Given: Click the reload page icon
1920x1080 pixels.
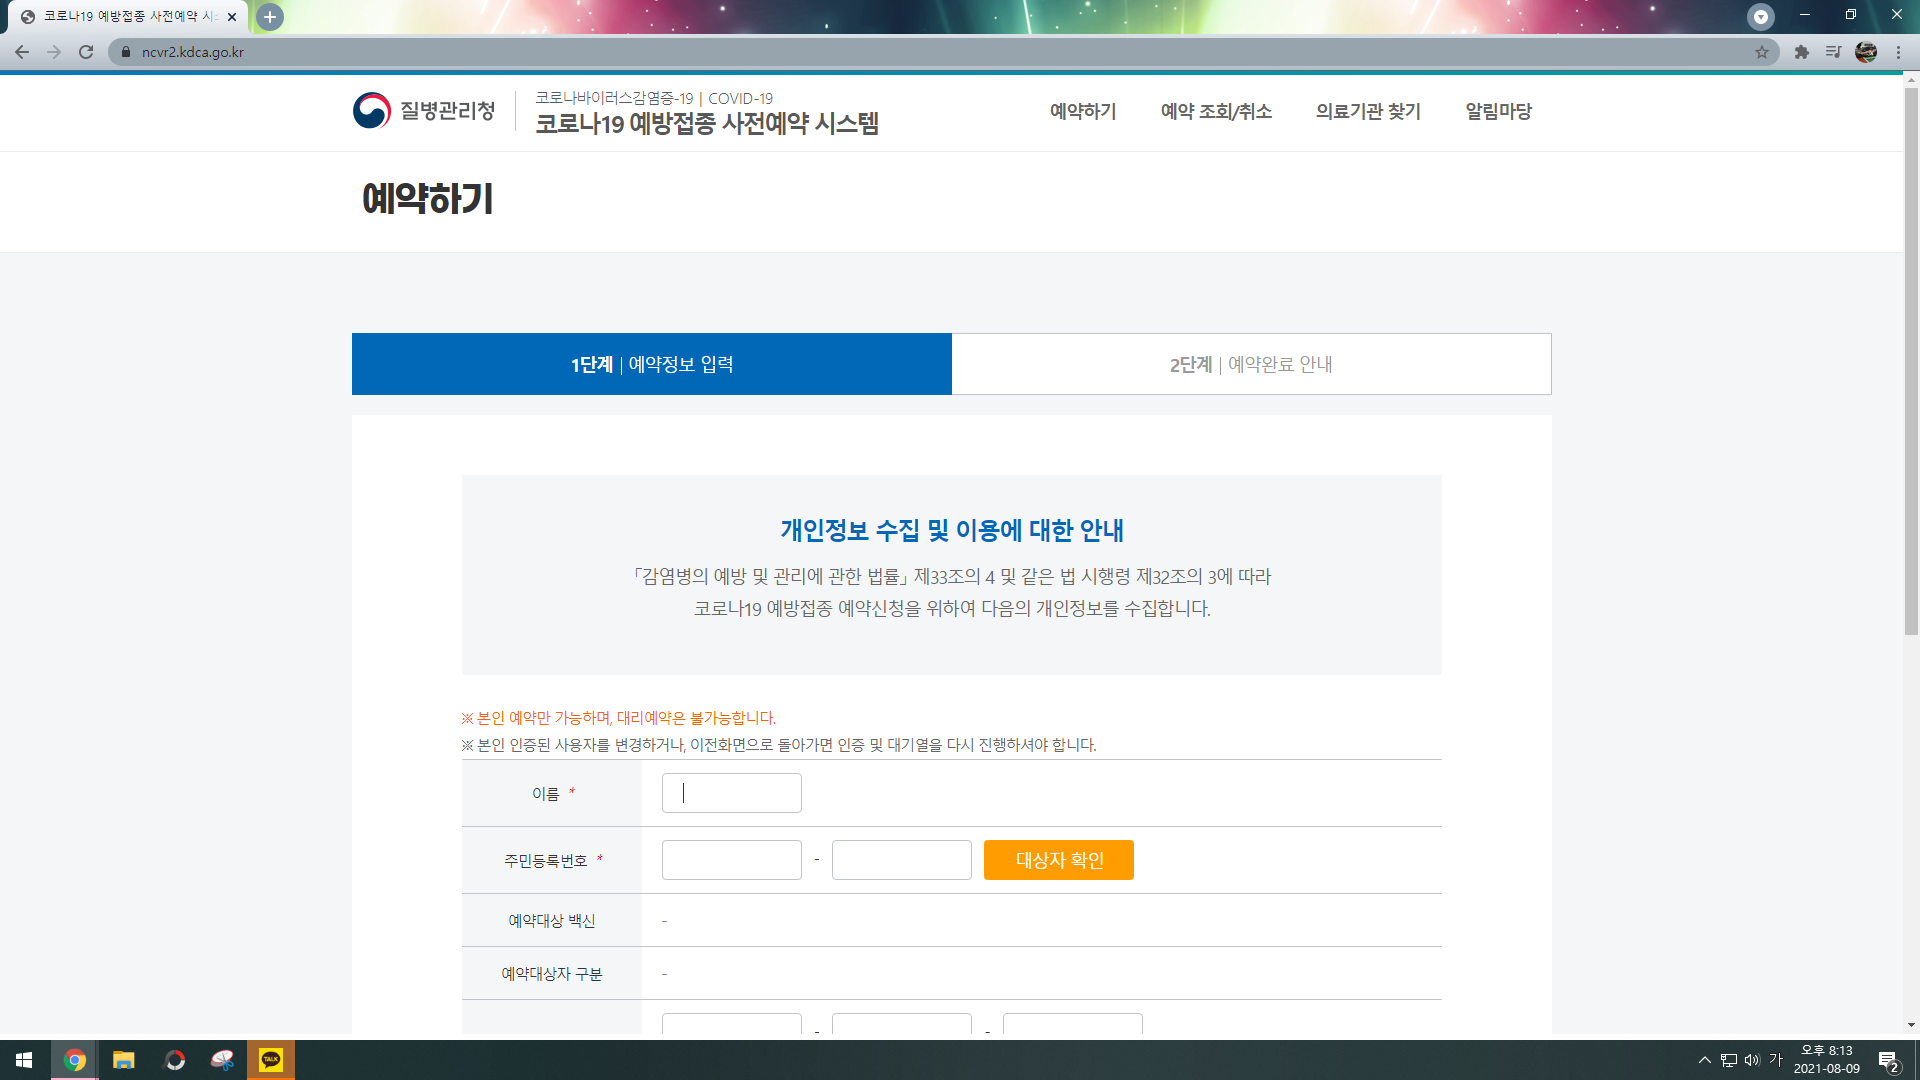Looking at the screenshot, I should coord(86,52).
